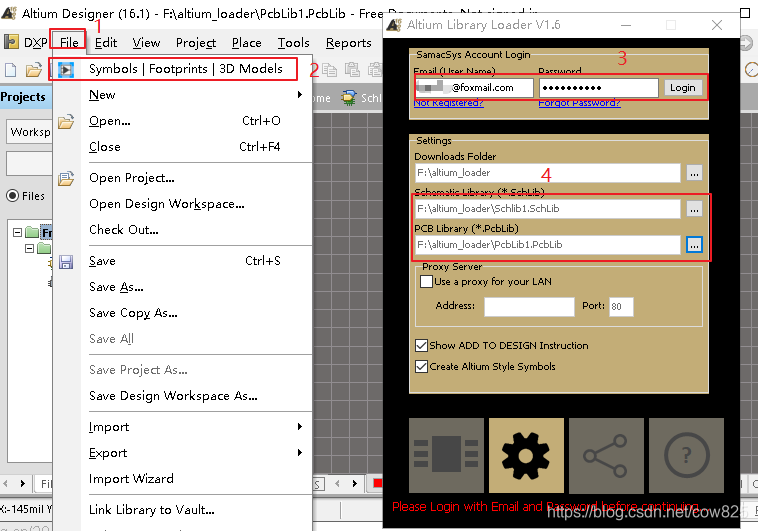Image resolution: width=758 pixels, height=531 pixels.
Task: Open the Place menu
Action: (x=247, y=43)
